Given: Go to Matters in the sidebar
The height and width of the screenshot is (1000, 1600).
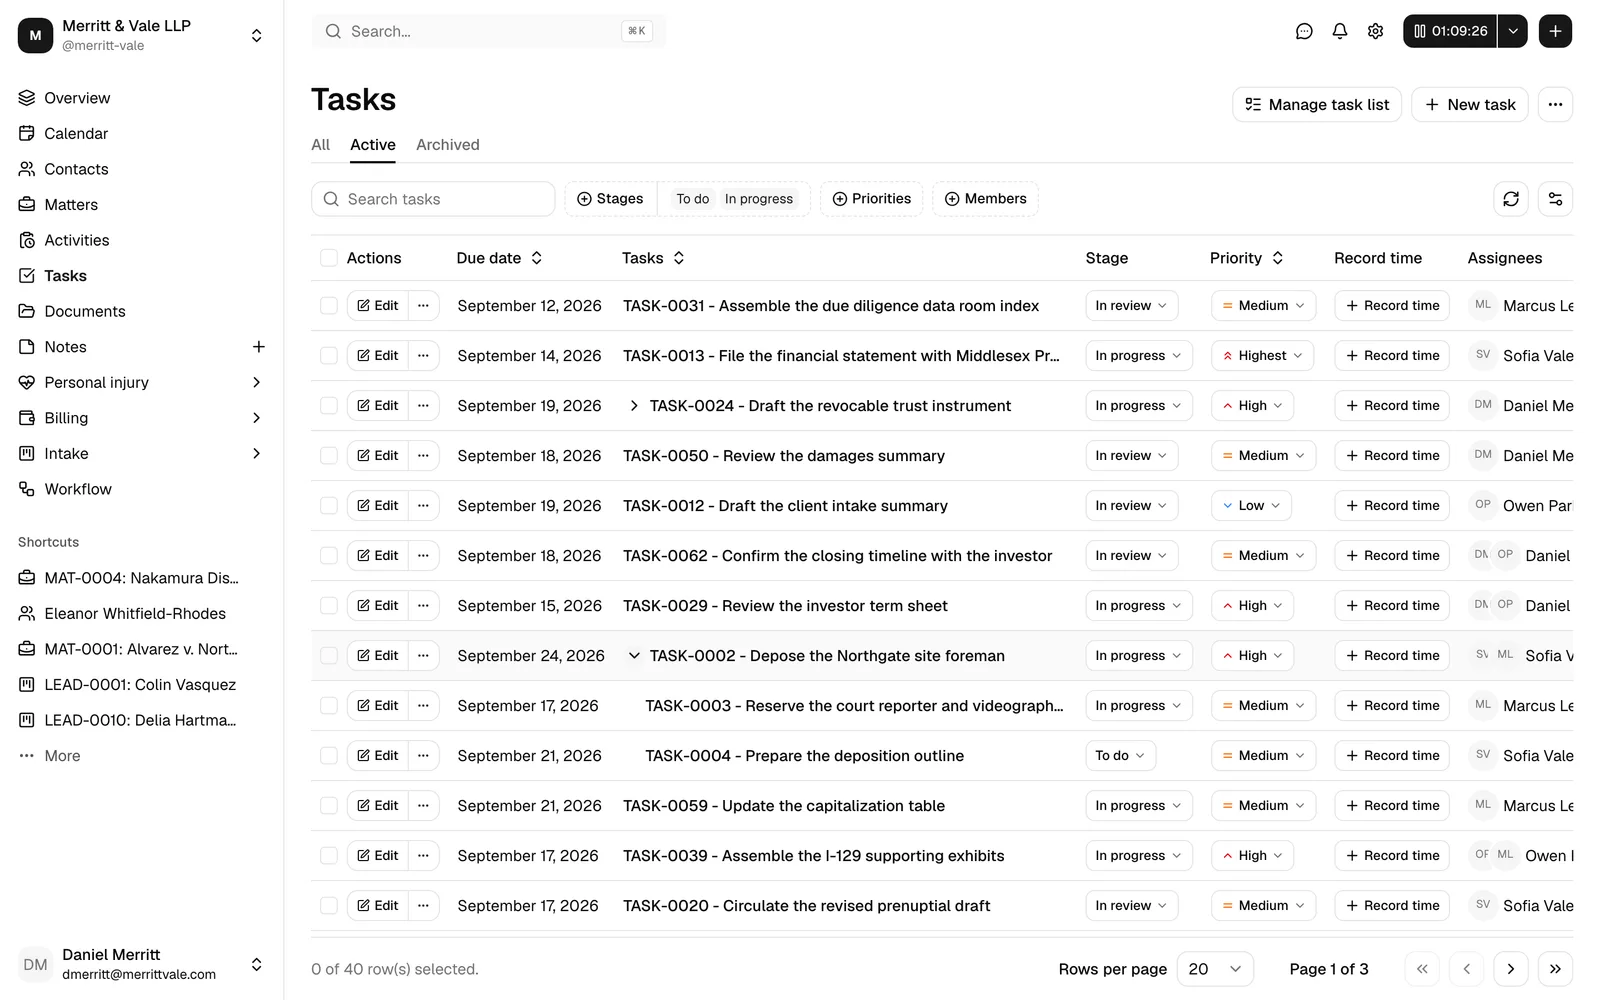Looking at the screenshot, I should click(71, 205).
